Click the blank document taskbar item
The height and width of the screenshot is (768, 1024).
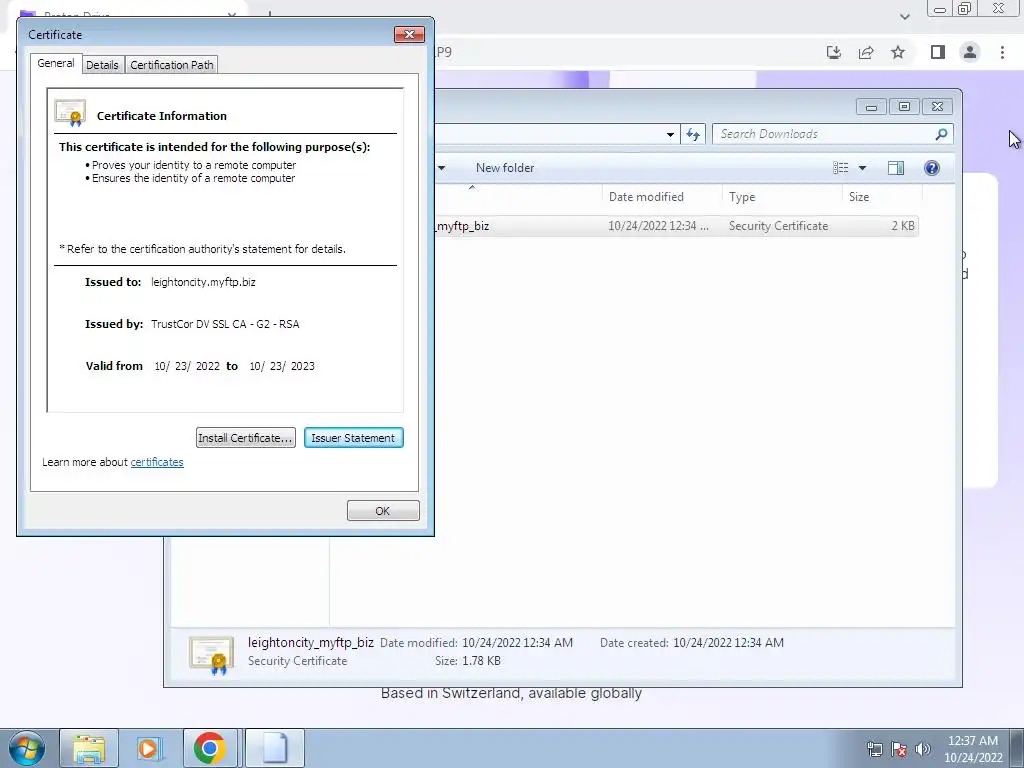[275, 748]
